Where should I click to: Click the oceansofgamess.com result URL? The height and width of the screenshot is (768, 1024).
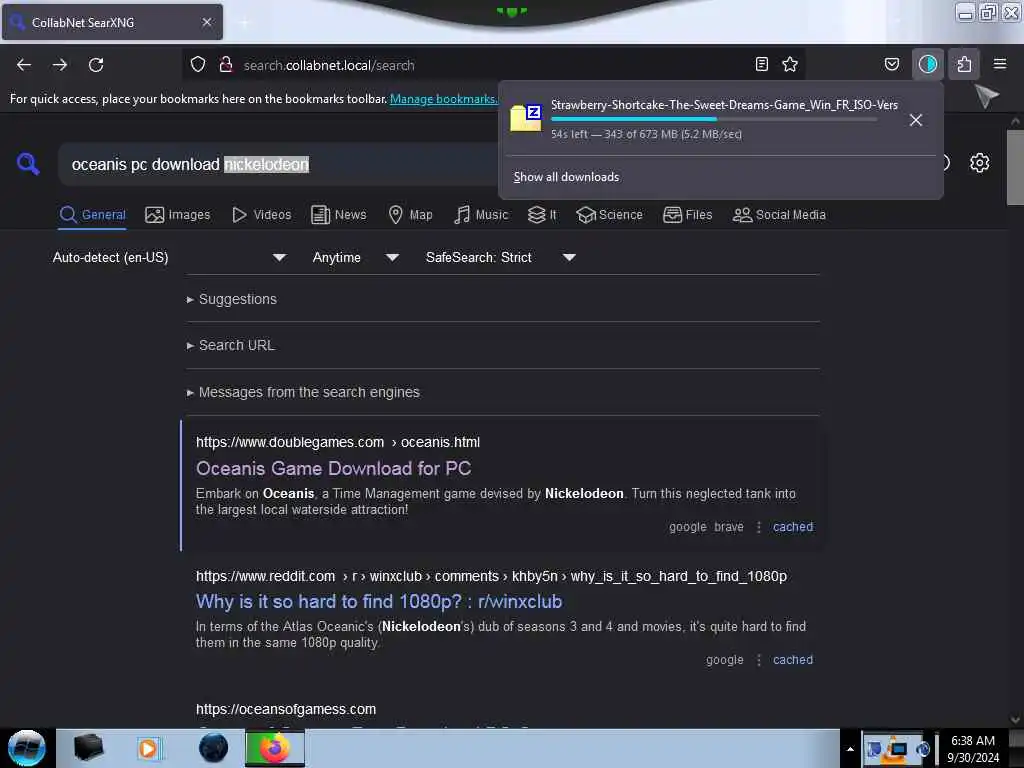pos(286,709)
